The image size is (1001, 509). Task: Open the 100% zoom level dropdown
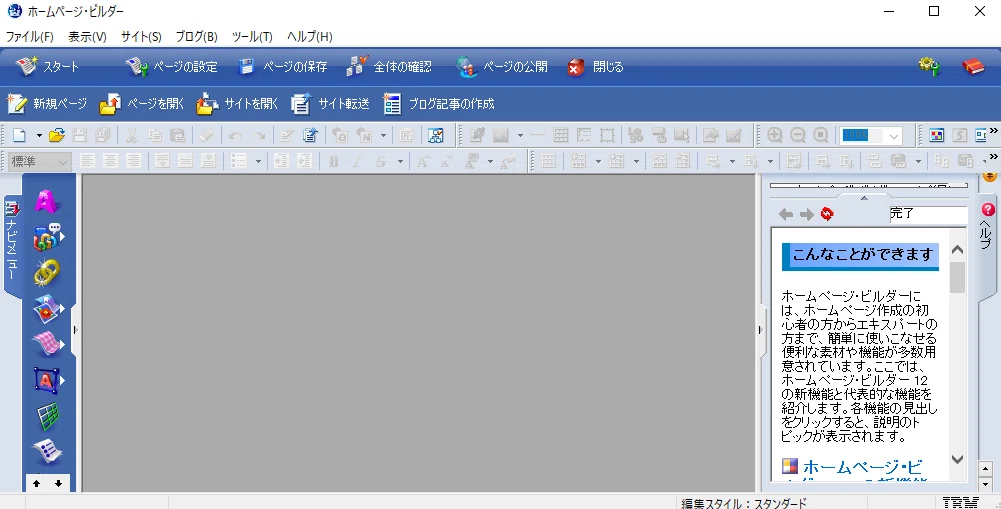(x=894, y=135)
